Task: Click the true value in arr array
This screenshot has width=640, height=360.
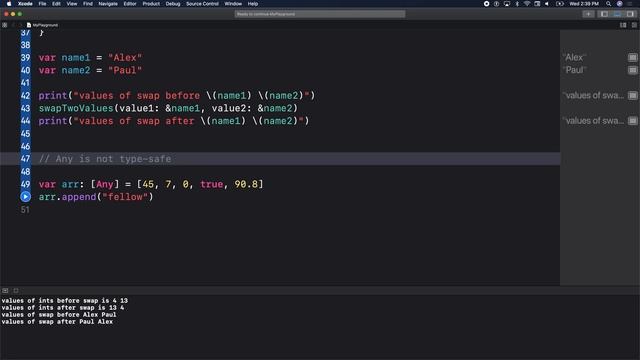Action: 211,184
